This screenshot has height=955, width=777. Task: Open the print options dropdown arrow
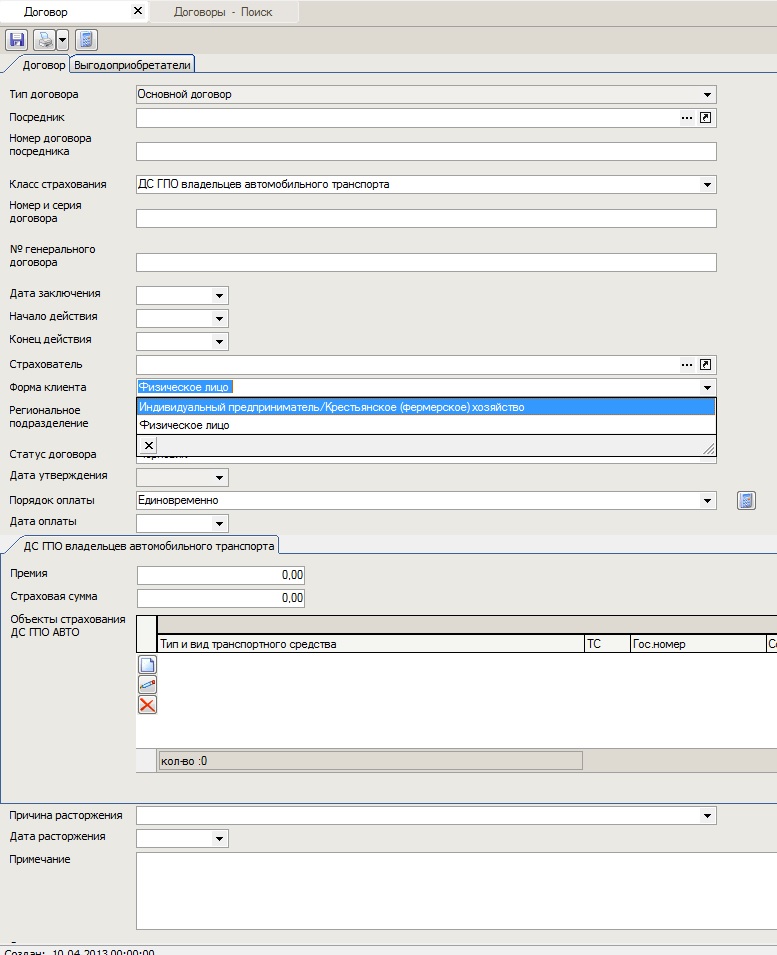[62, 40]
